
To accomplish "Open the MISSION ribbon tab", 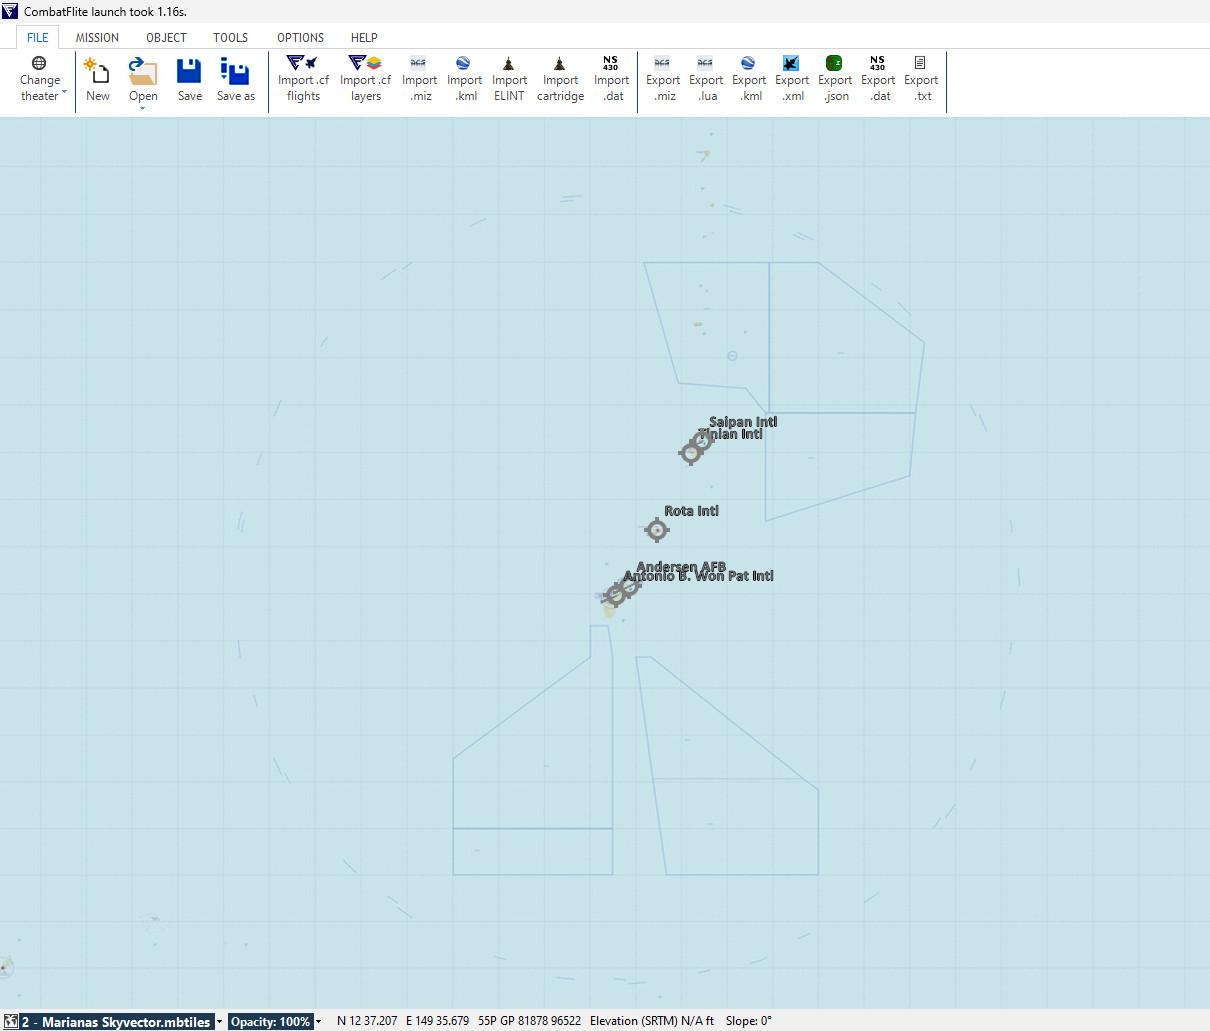I will click(x=97, y=37).
